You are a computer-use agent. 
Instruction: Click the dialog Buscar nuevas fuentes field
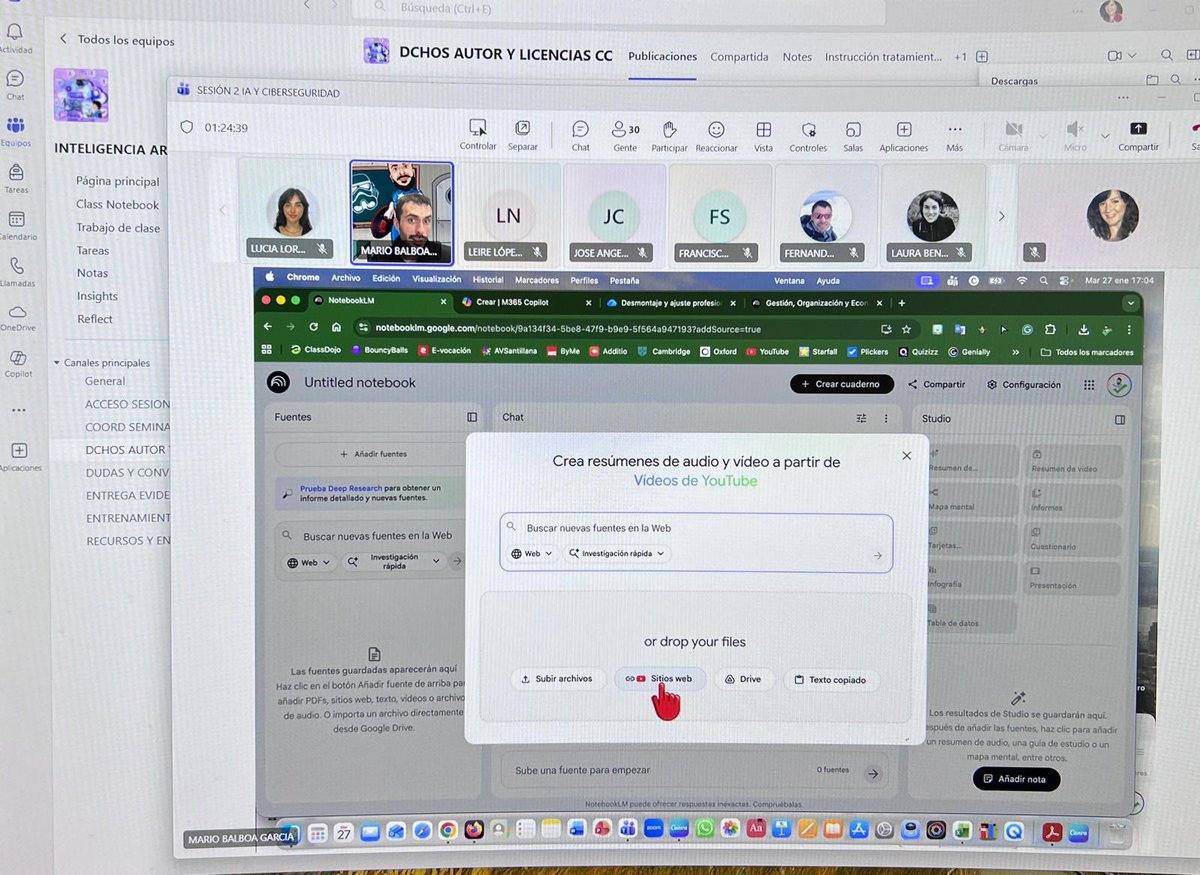point(696,527)
